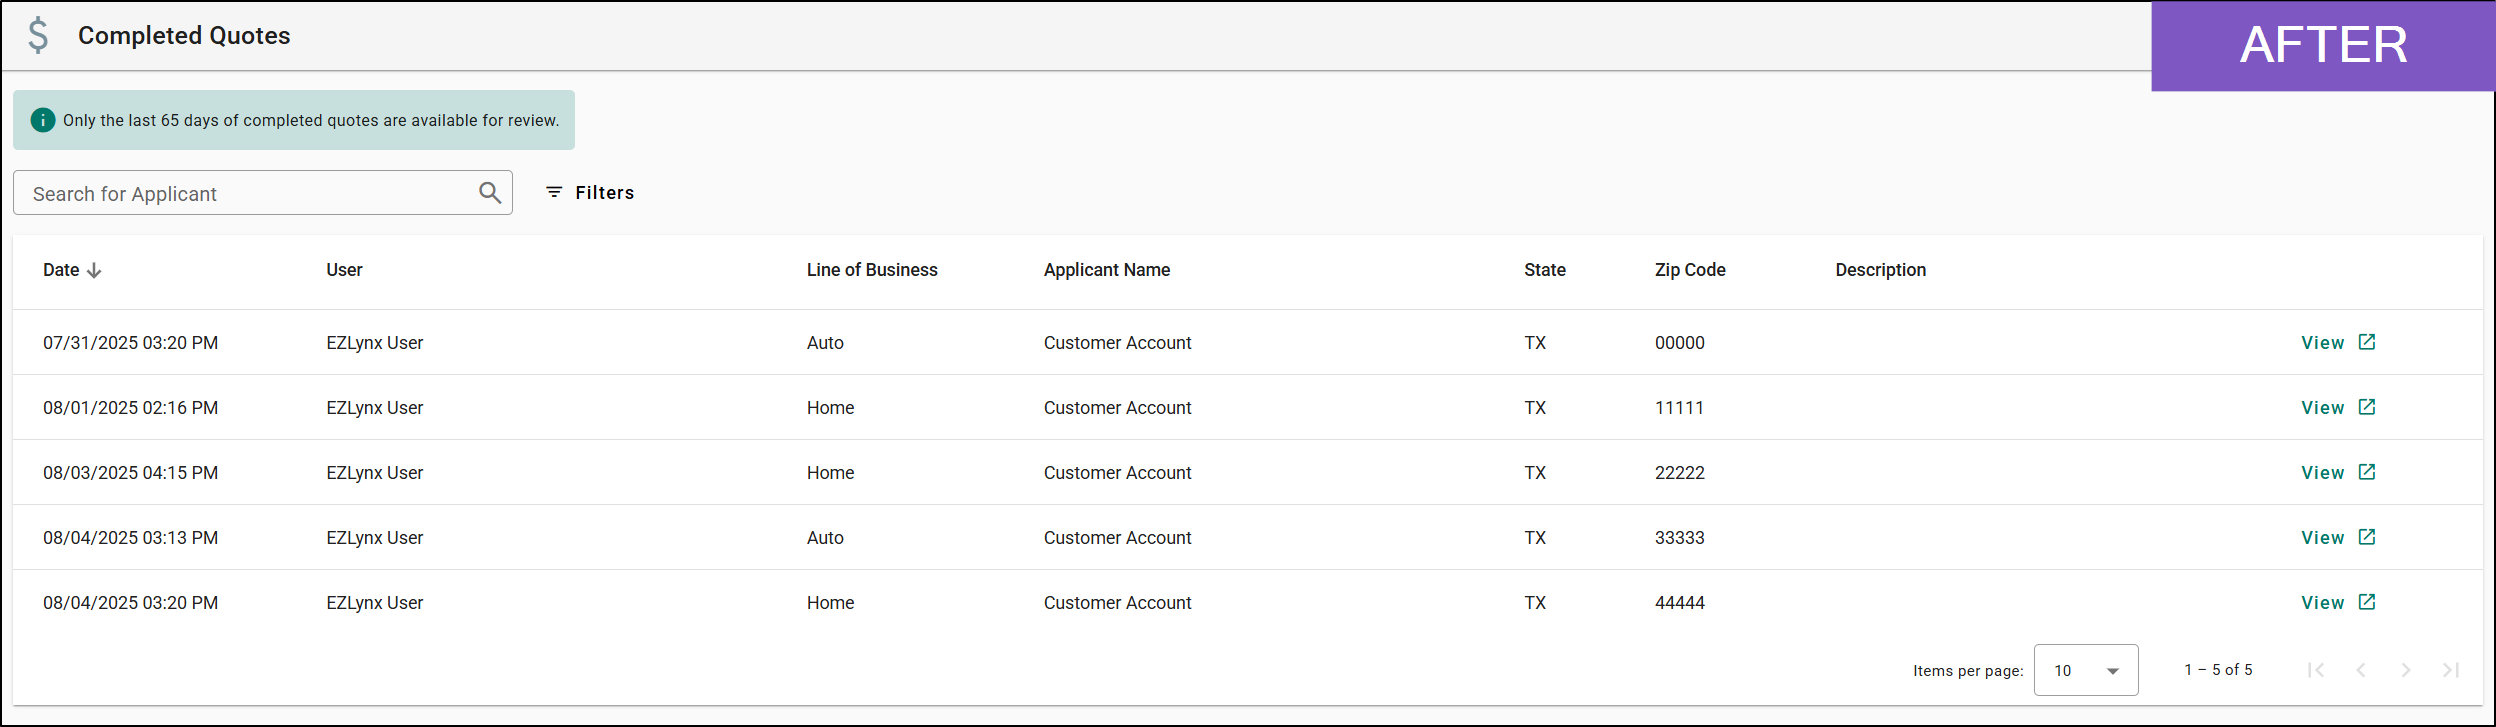2496x727 pixels.
Task: Expand the Items per page dropdown
Action: pyautogui.click(x=2086, y=670)
